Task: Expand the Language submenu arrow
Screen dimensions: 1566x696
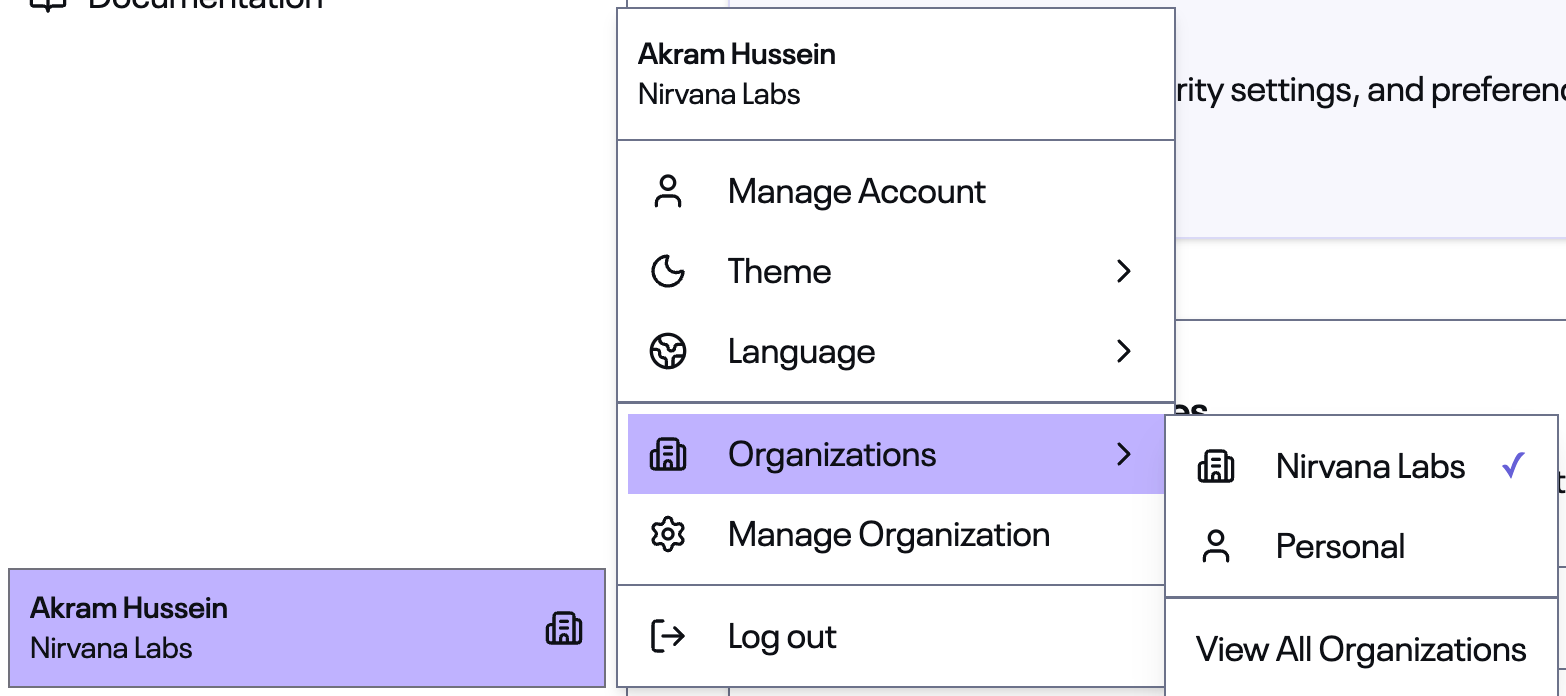Action: [x=1123, y=352]
